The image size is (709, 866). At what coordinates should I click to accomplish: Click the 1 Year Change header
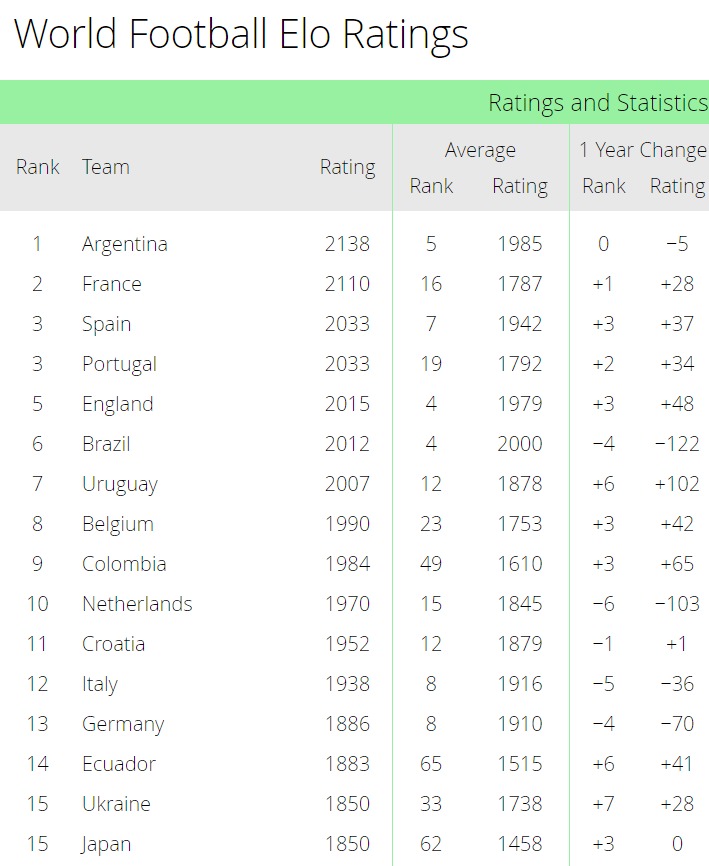(642, 150)
